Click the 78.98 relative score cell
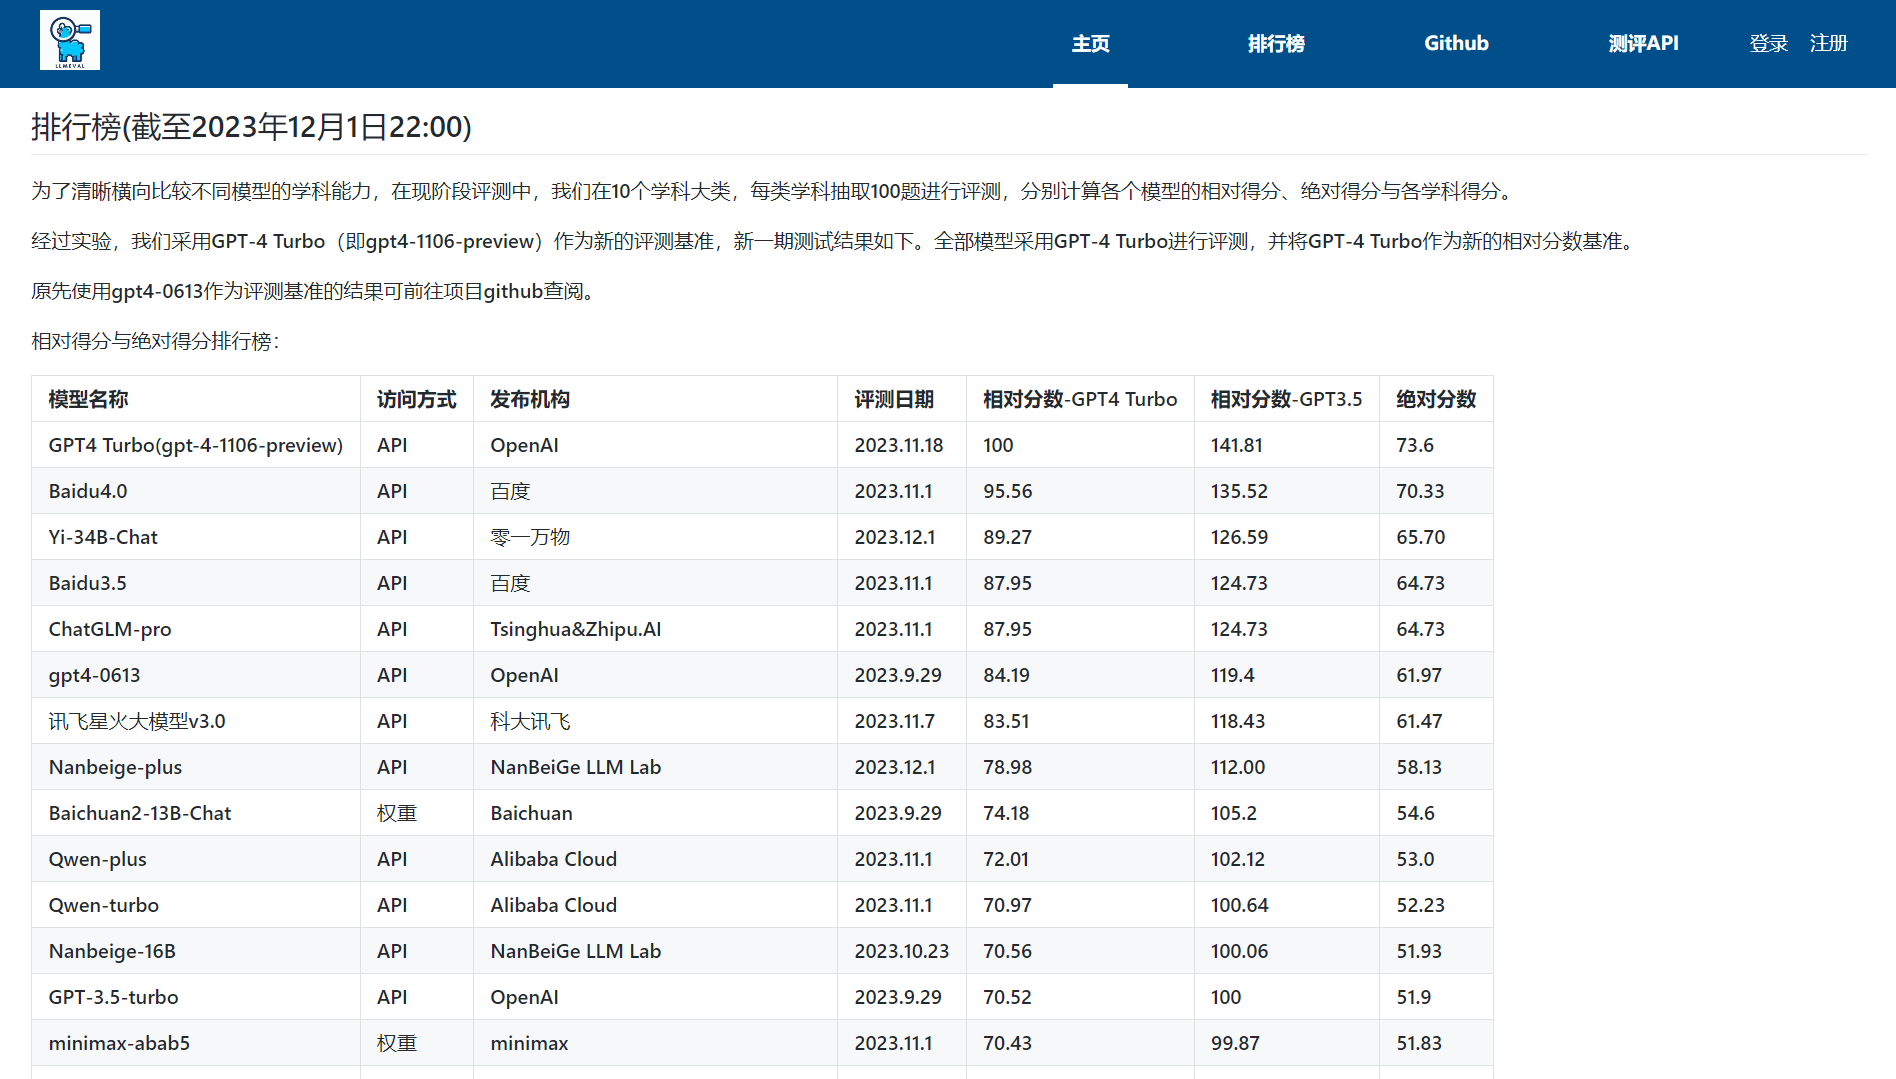Viewport: 1896px width, 1079px height. click(x=1080, y=767)
